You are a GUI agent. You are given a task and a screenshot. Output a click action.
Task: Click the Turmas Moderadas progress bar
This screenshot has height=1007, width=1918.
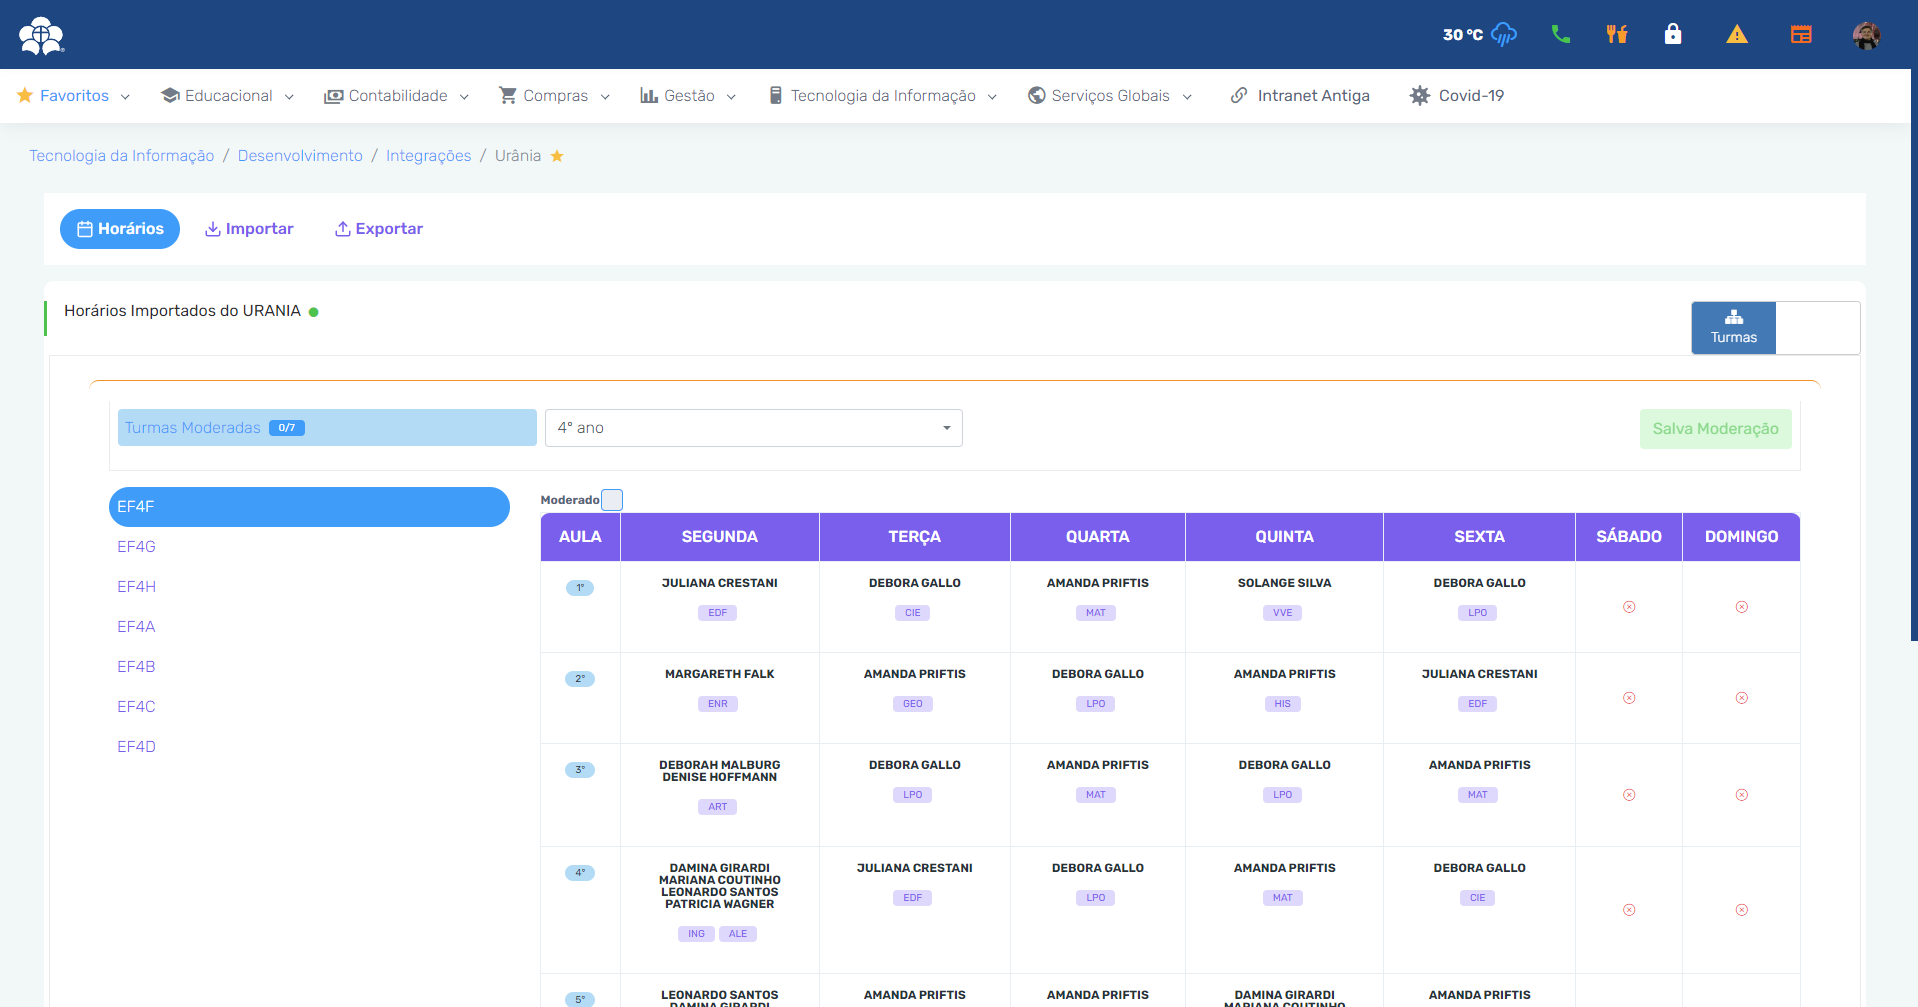pos(327,428)
